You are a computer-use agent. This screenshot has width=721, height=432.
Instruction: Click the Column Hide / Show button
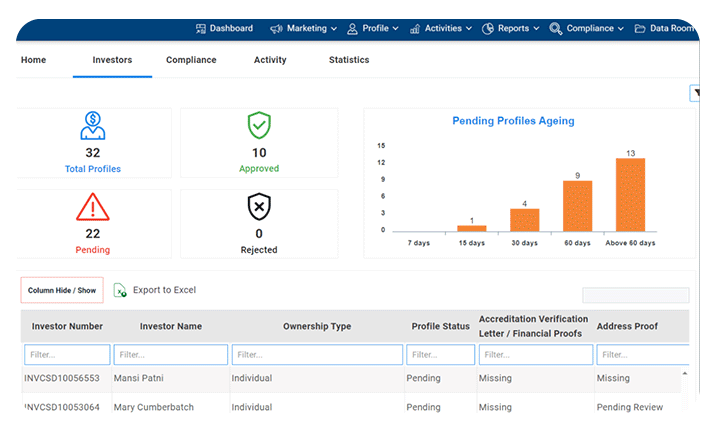[62, 290]
